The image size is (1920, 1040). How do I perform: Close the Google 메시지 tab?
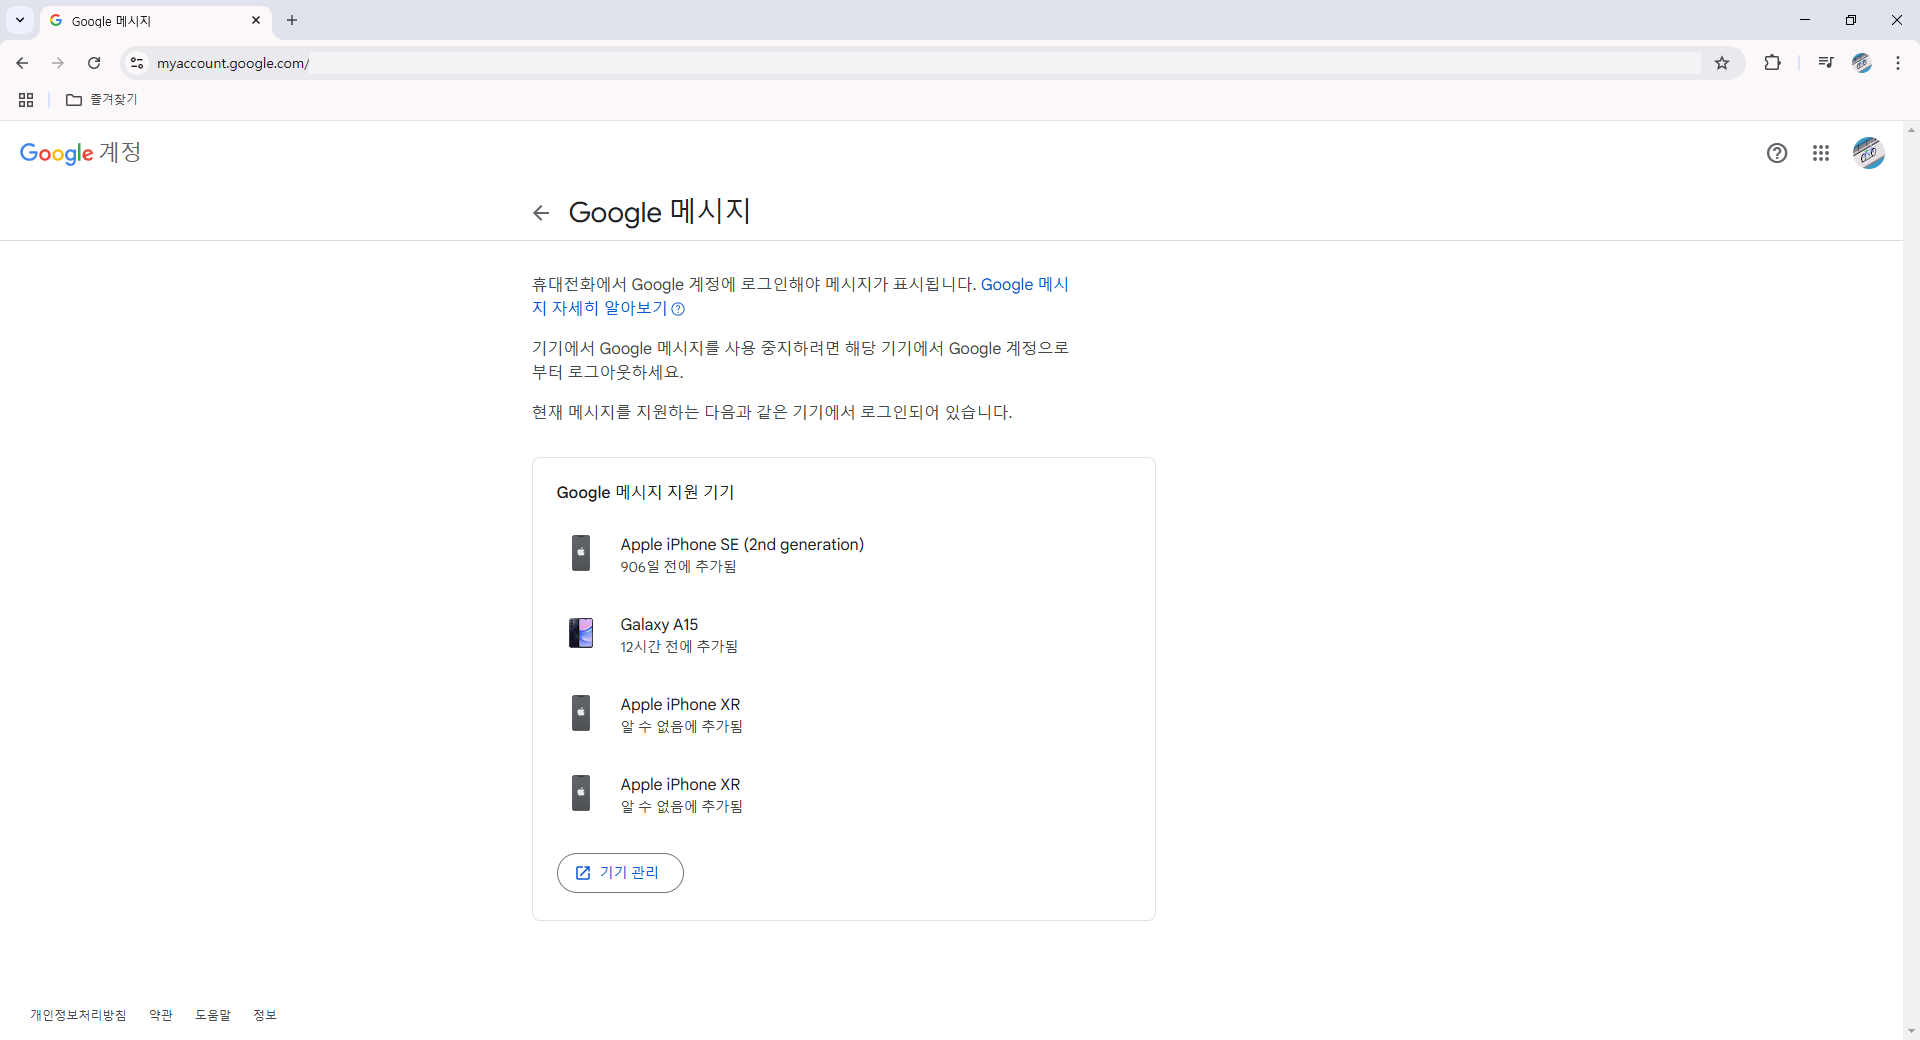256,20
